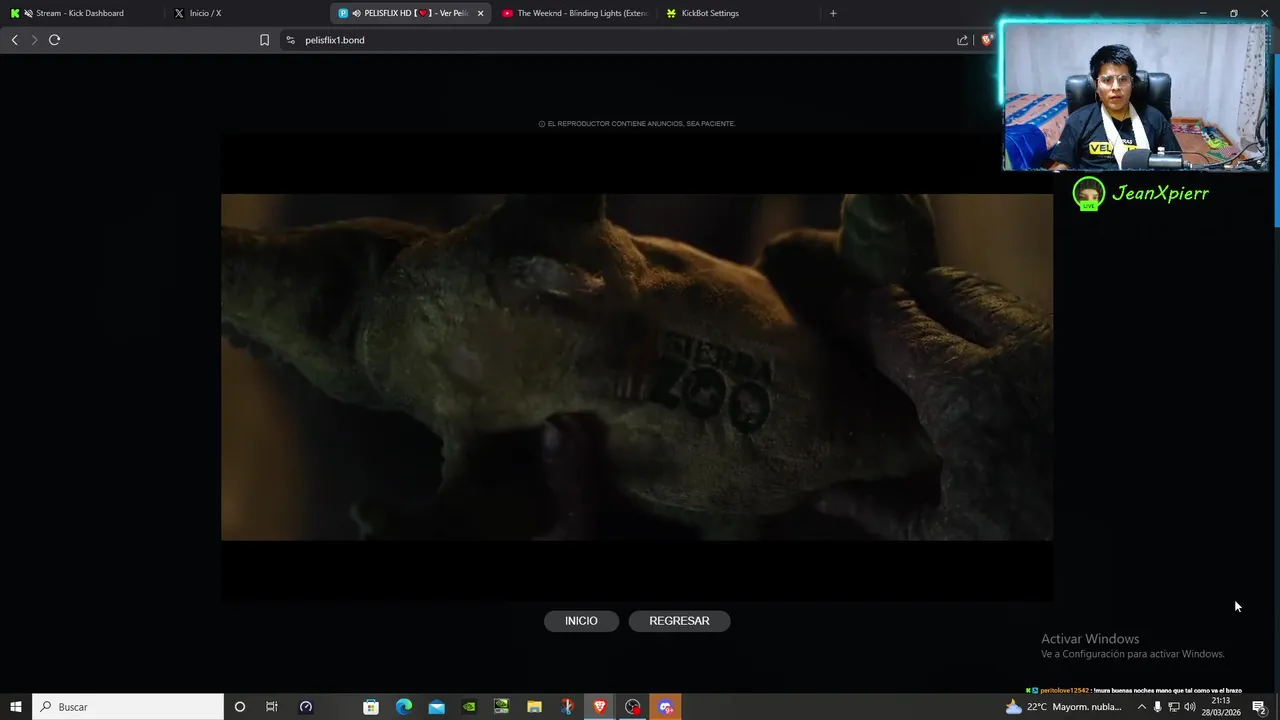Image resolution: width=1280 pixels, height=720 pixels.
Task: Switch to the Inicio / X tab
Action: [x=246, y=13]
